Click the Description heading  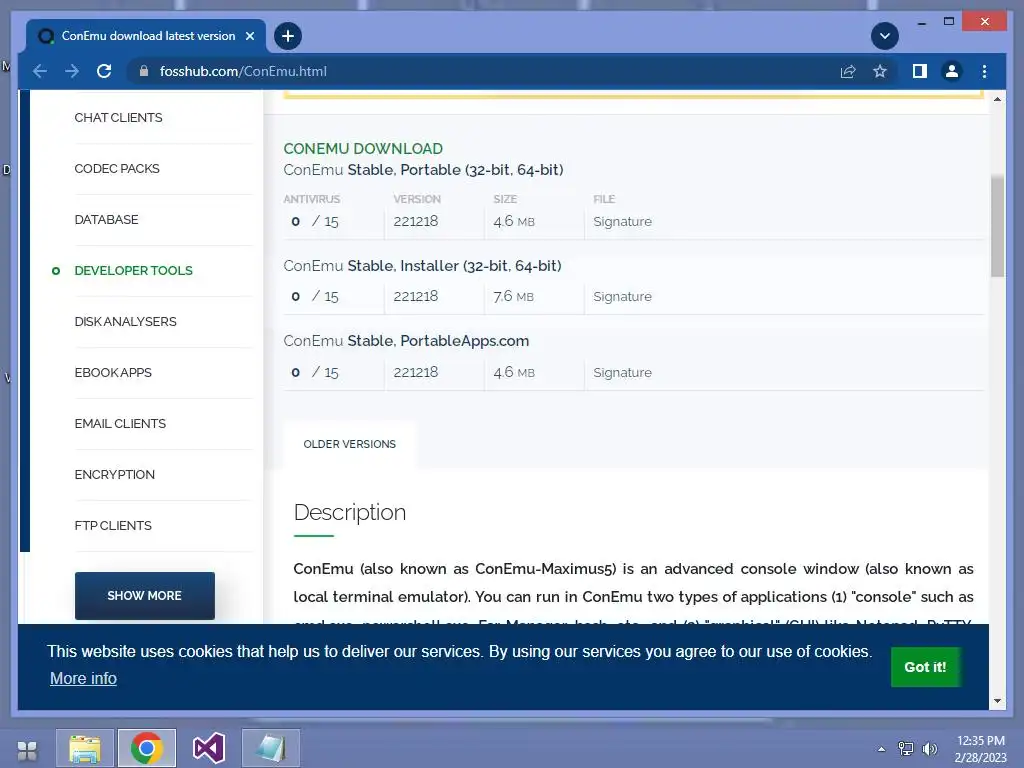349,513
